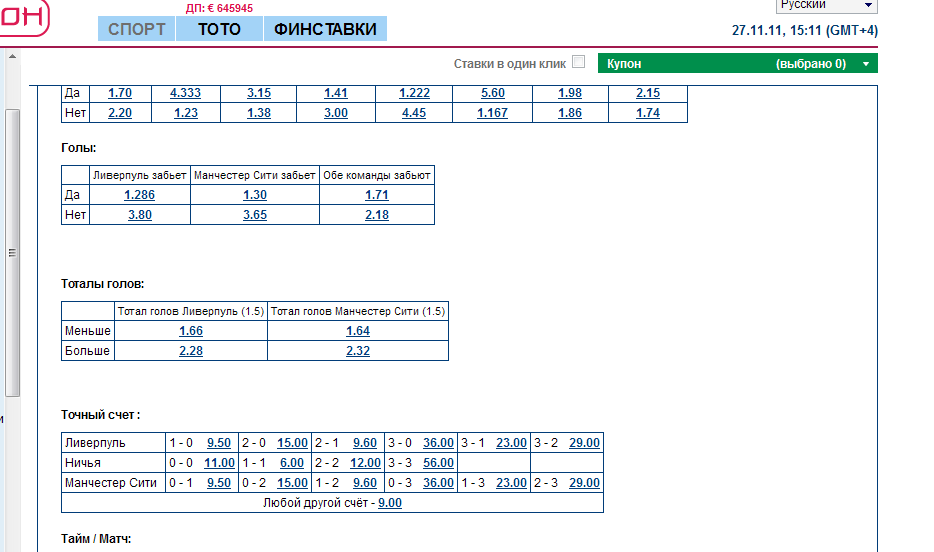The height and width of the screenshot is (552, 934).
Task: Select Любой другой счёт odds 9.00
Action: 390,503
